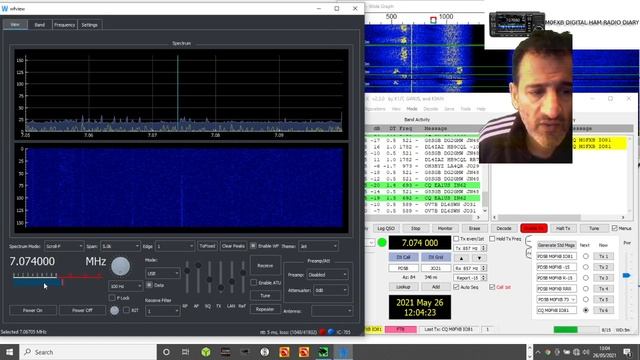Image resolution: width=640 pixels, height=360 pixels.
Task: Open the tuning step 100 Hz dropdown
Action: [x=125, y=286]
